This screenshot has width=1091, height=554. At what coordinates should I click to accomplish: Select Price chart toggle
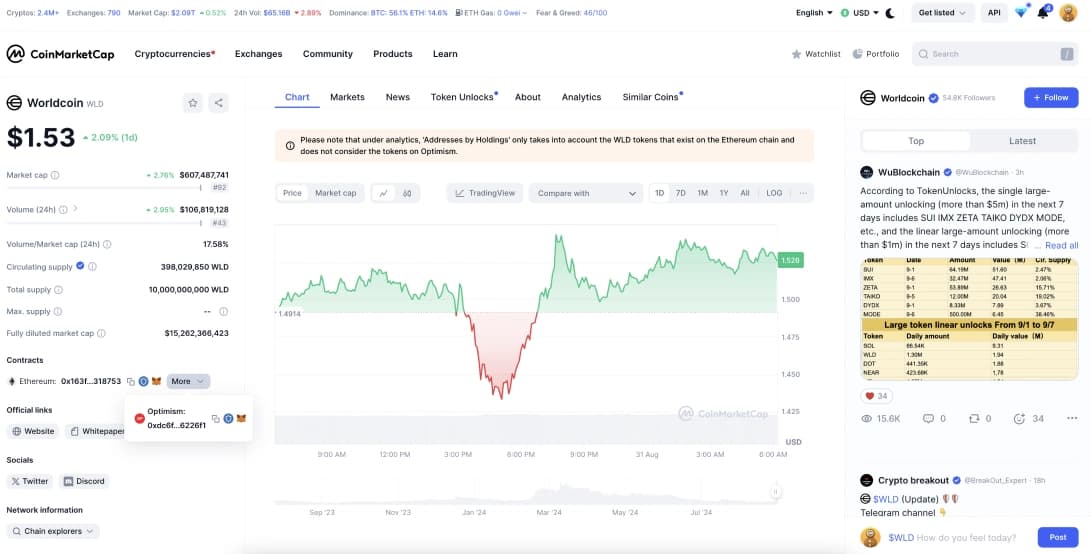pos(292,193)
